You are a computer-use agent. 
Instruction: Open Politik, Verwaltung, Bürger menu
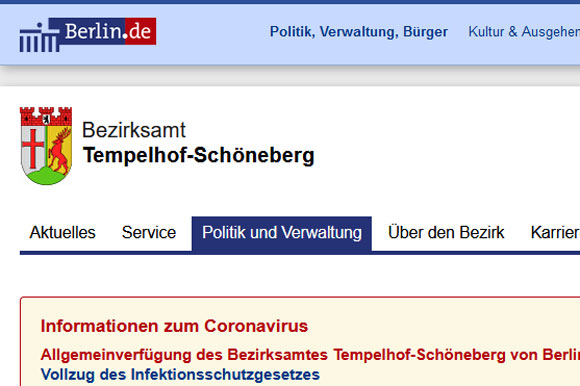[358, 32]
